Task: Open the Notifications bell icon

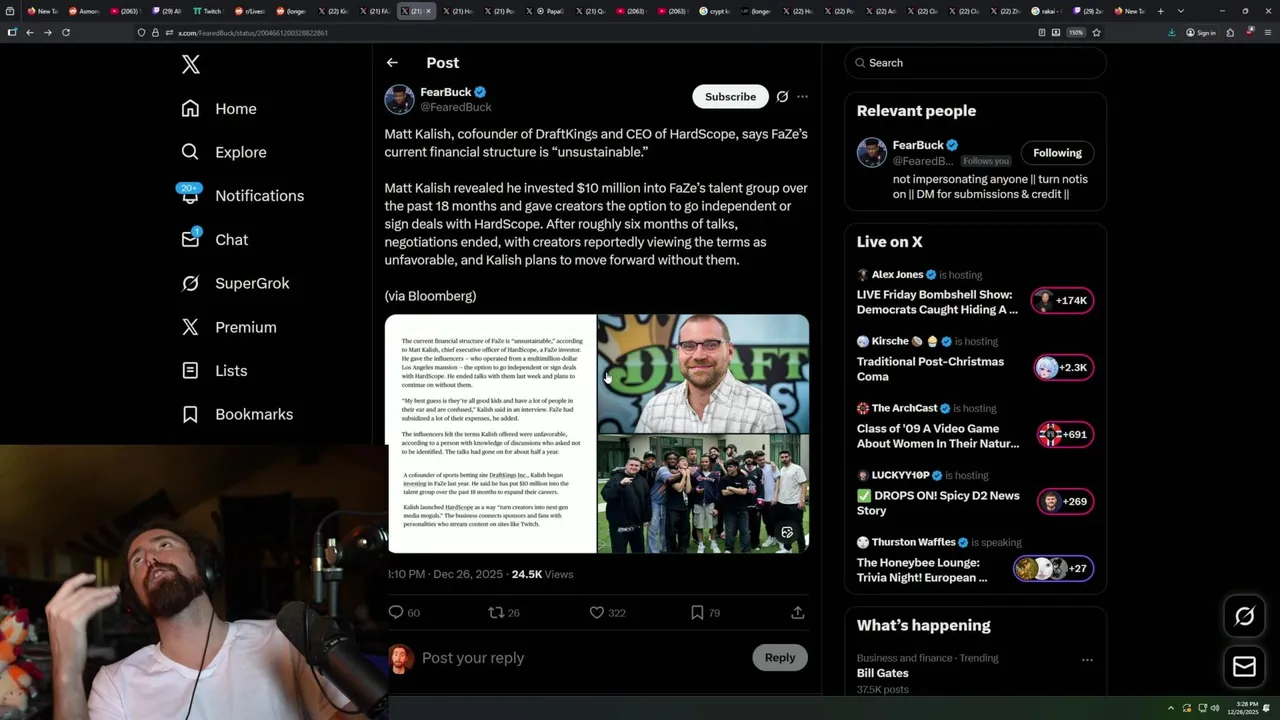Action: coord(190,195)
